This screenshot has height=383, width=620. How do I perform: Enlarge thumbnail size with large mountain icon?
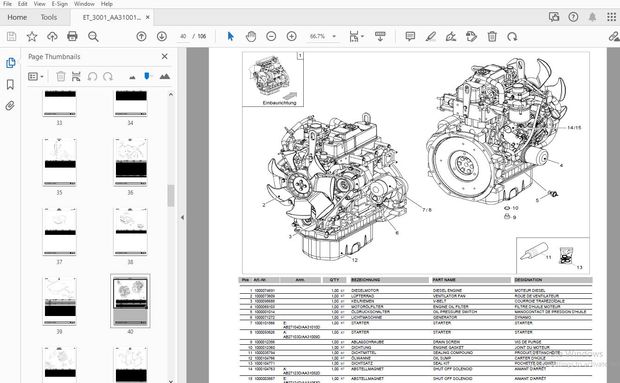coord(164,76)
